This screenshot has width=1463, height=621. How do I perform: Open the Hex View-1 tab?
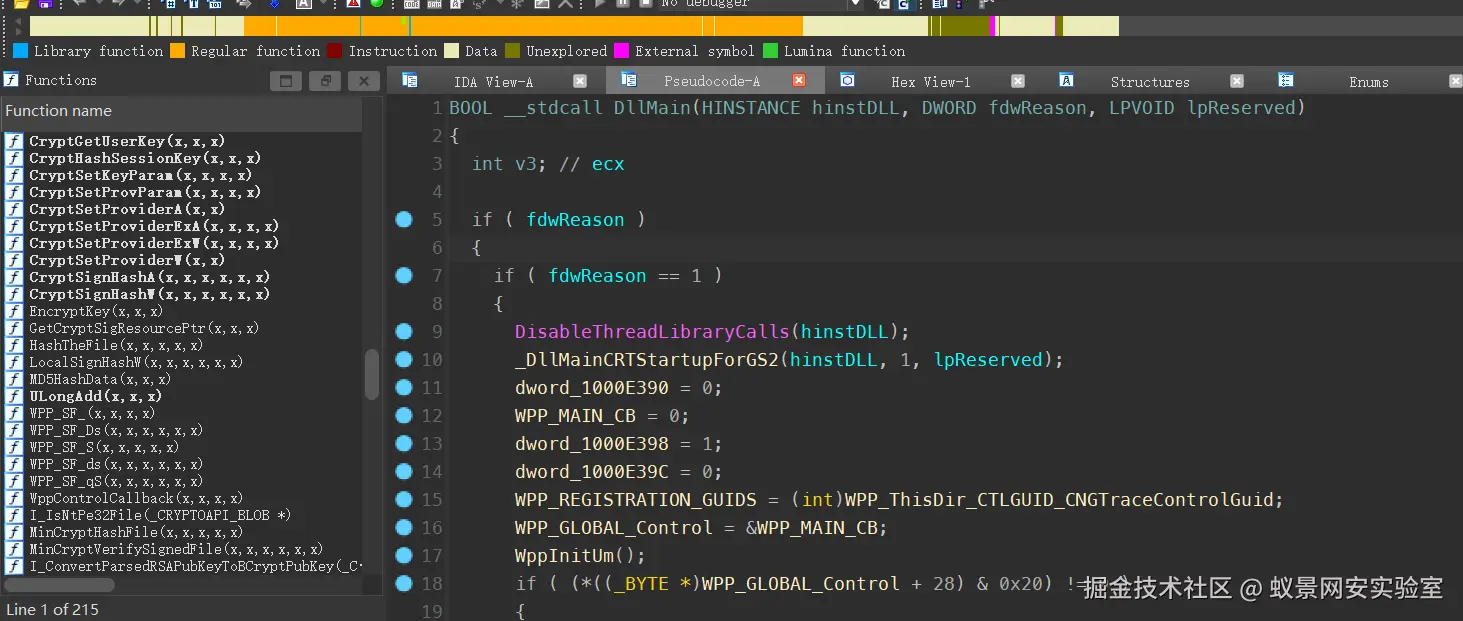click(930, 82)
